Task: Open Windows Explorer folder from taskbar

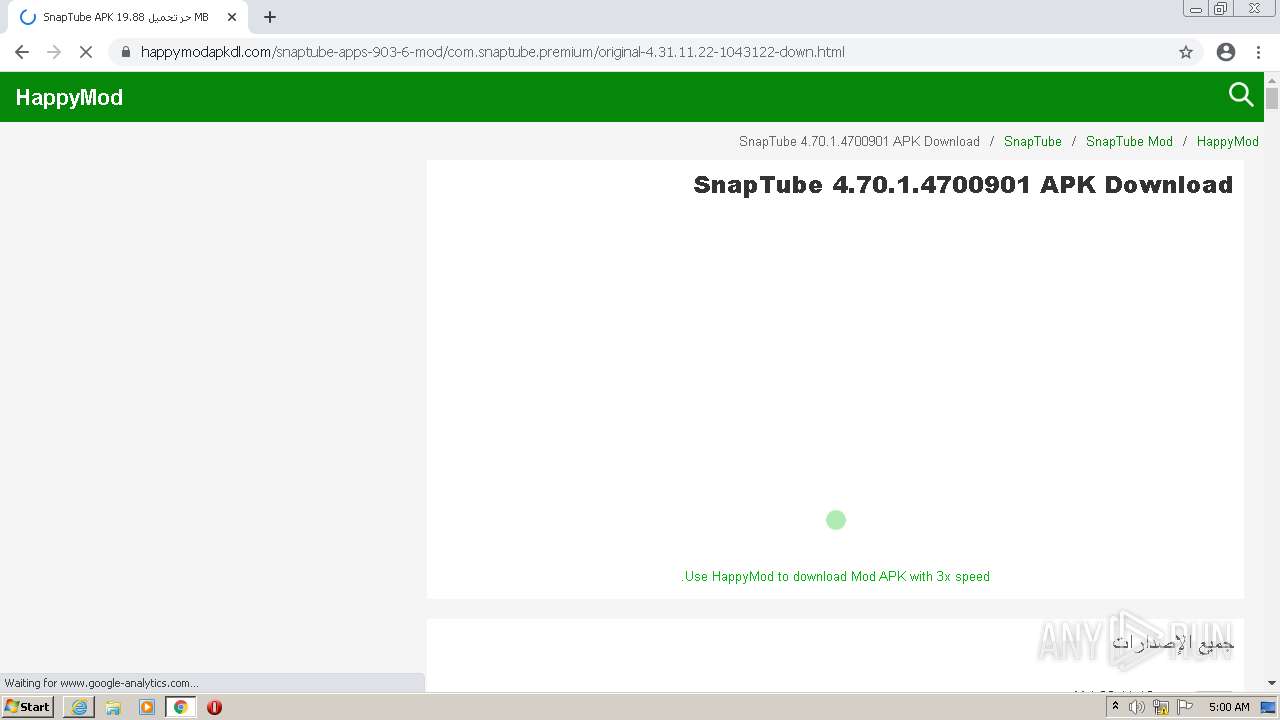Action: coord(113,707)
